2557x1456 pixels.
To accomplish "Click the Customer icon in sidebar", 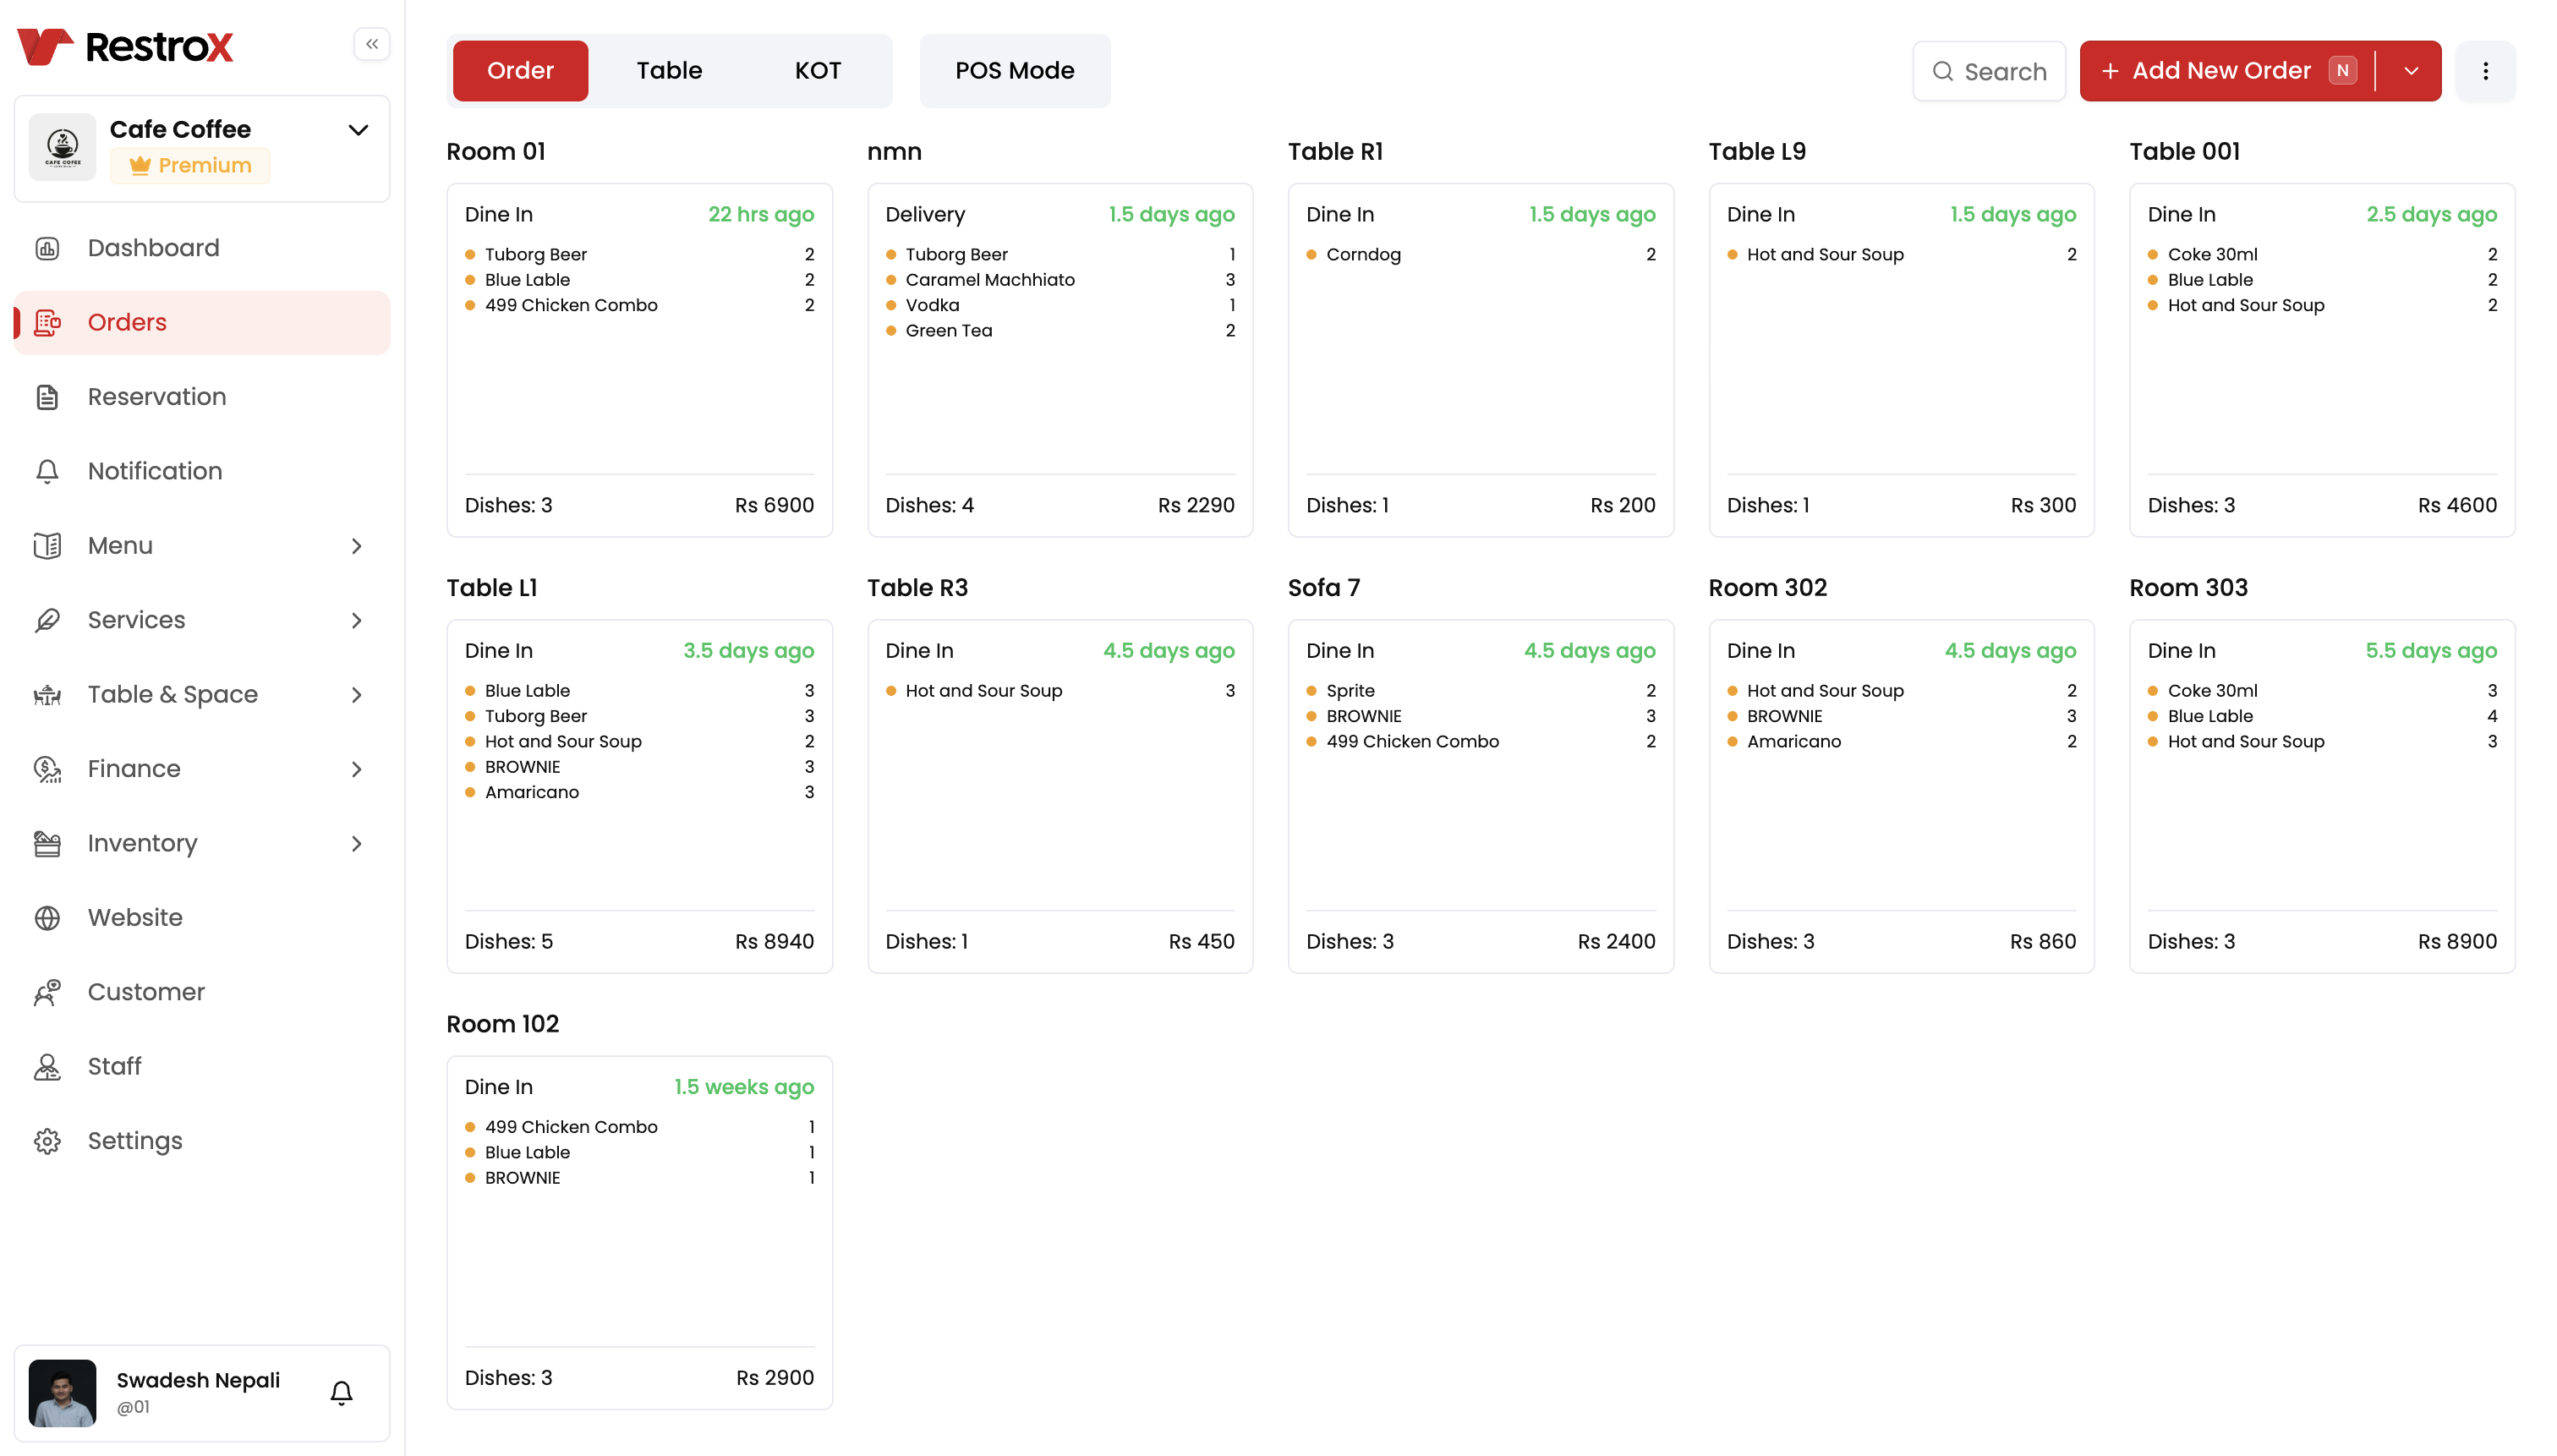I will (47, 992).
